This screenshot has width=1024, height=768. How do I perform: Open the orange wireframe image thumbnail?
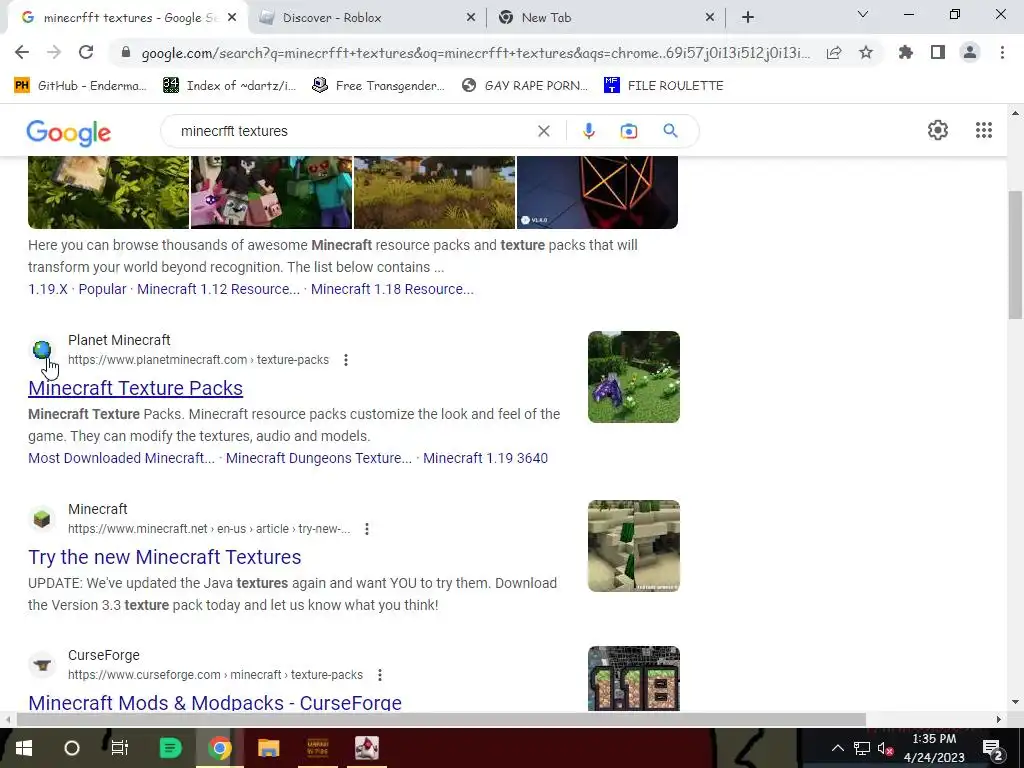point(597,192)
